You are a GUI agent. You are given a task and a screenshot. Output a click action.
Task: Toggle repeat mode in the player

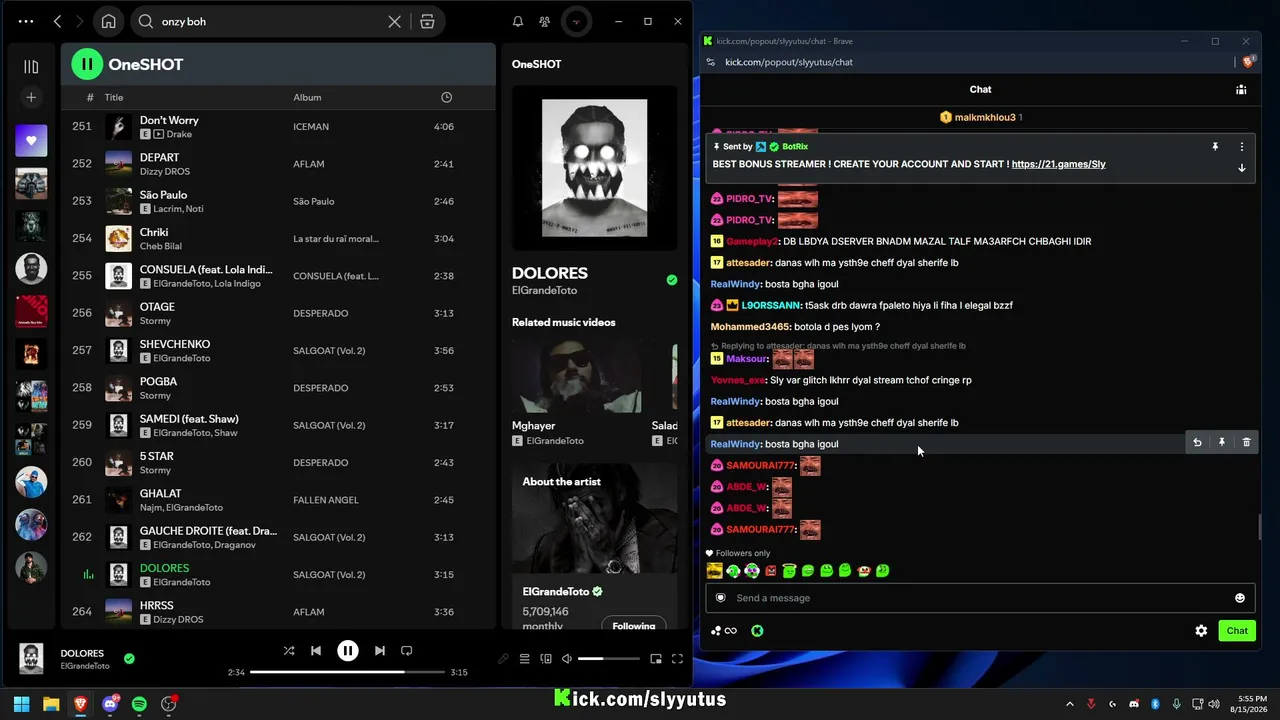407,651
